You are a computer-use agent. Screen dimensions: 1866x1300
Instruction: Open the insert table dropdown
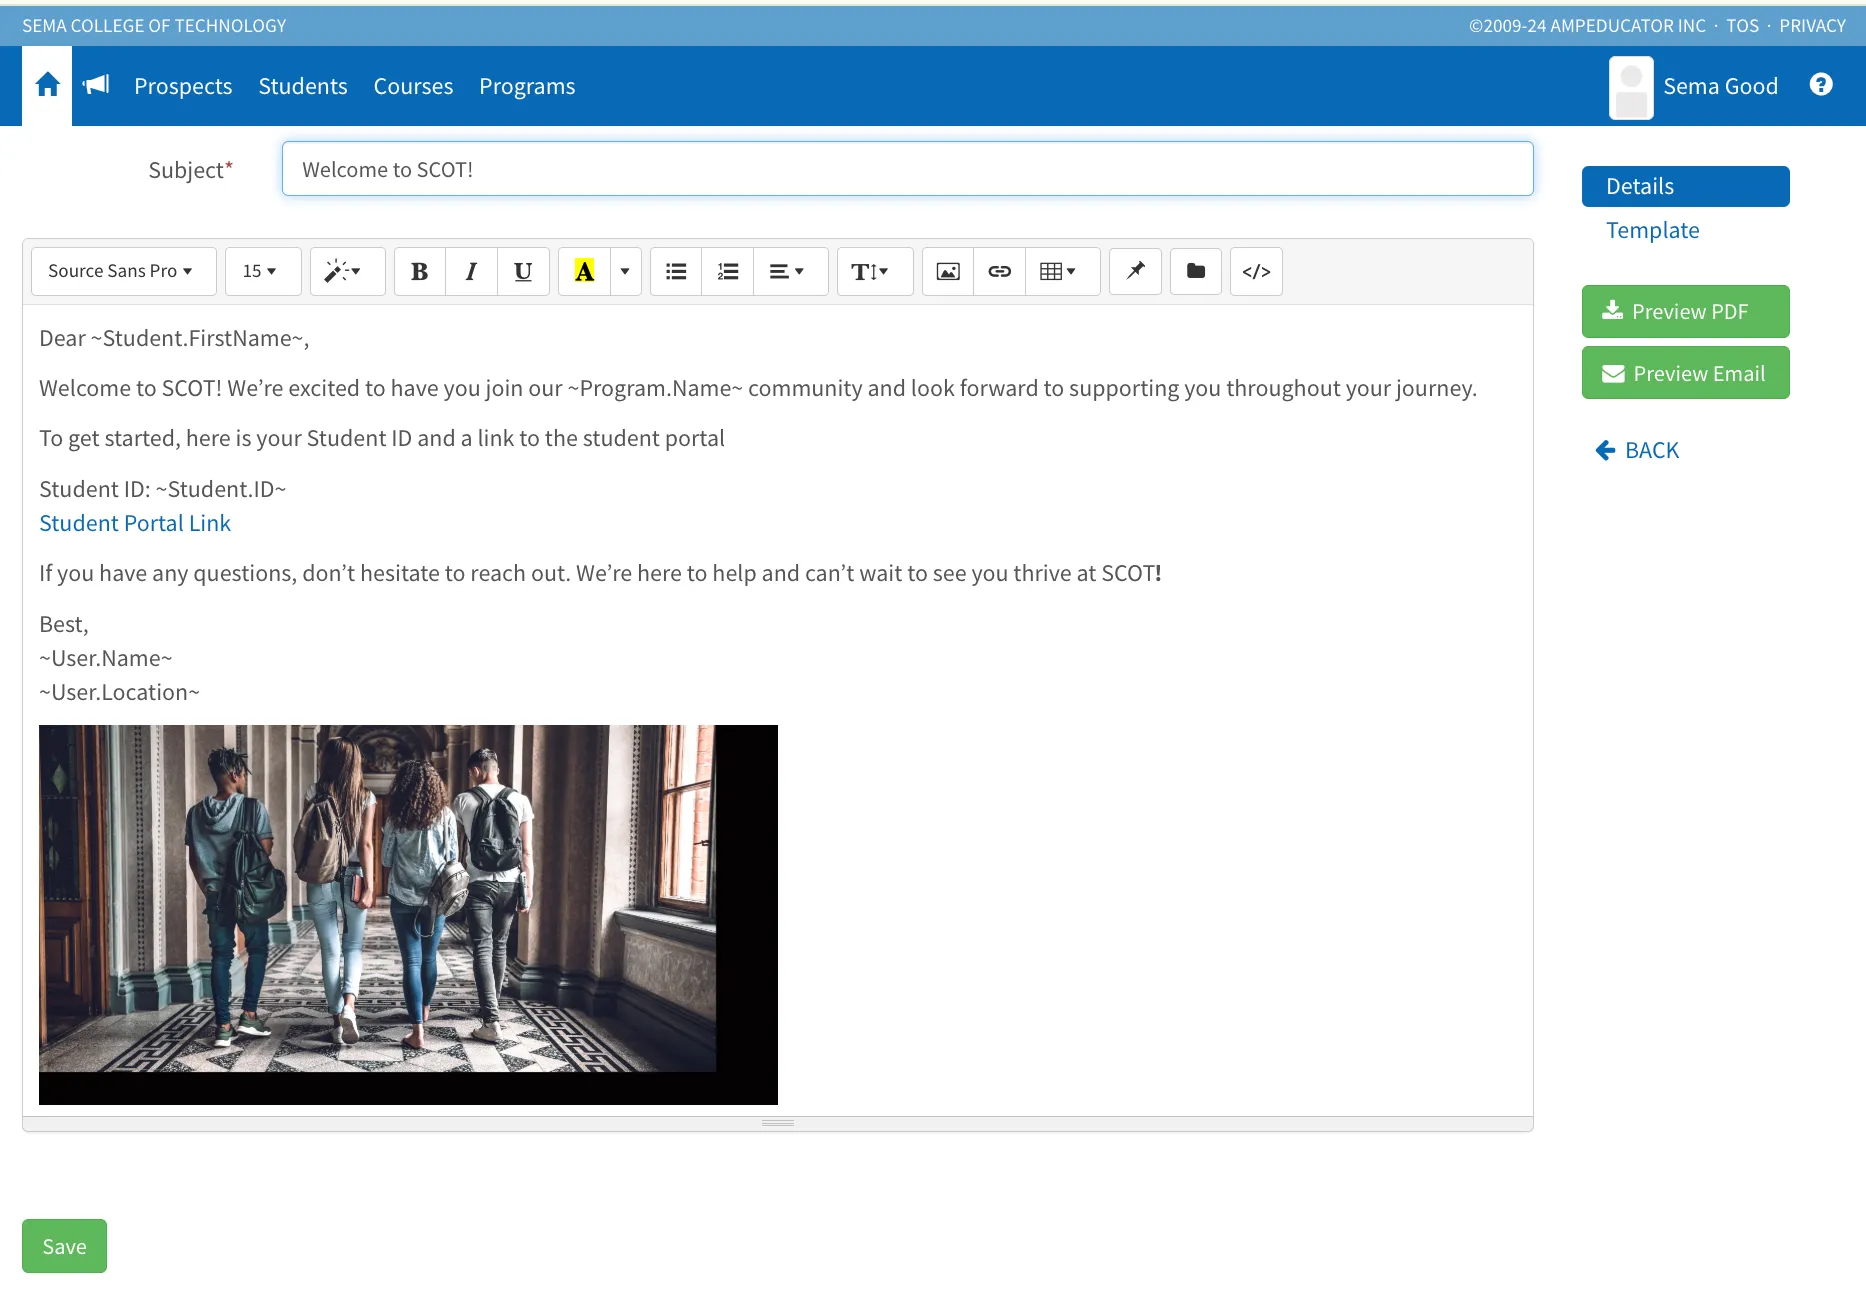pyautogui.click(x=1063, y=271)
